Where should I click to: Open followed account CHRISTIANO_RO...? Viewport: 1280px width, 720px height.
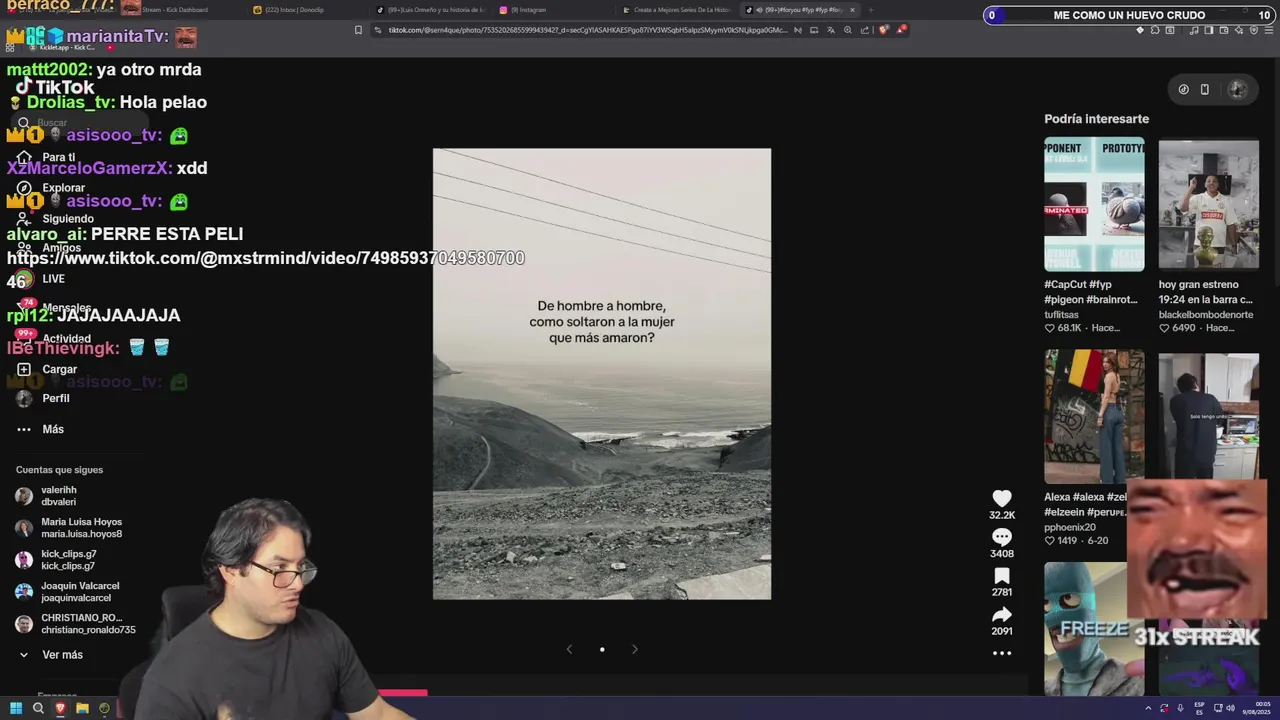(74, 624)
